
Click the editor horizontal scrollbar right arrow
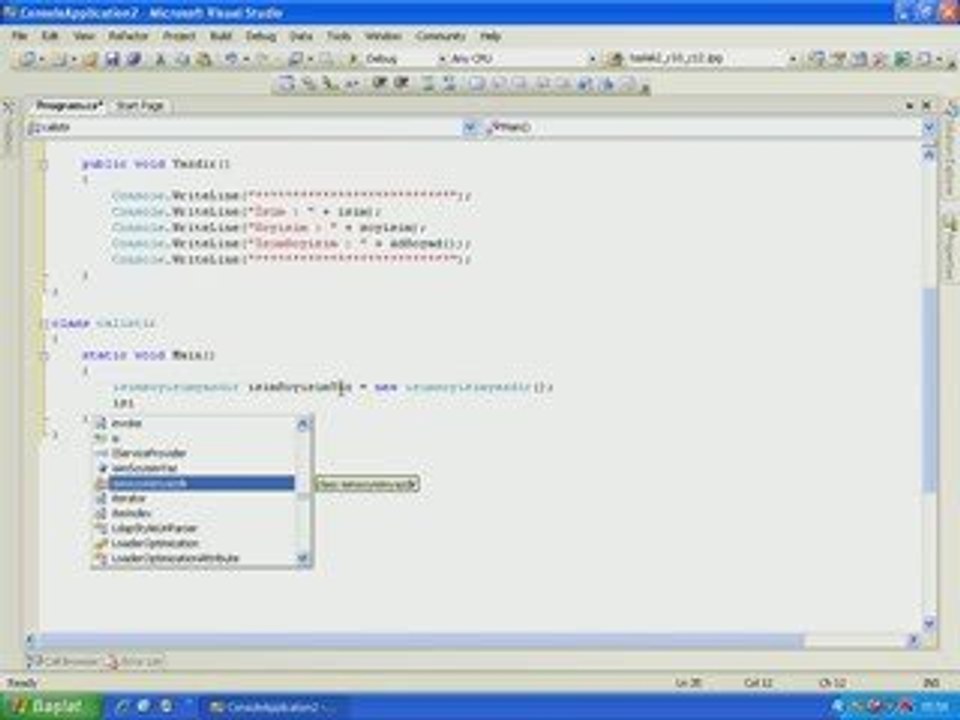point(913,640)
